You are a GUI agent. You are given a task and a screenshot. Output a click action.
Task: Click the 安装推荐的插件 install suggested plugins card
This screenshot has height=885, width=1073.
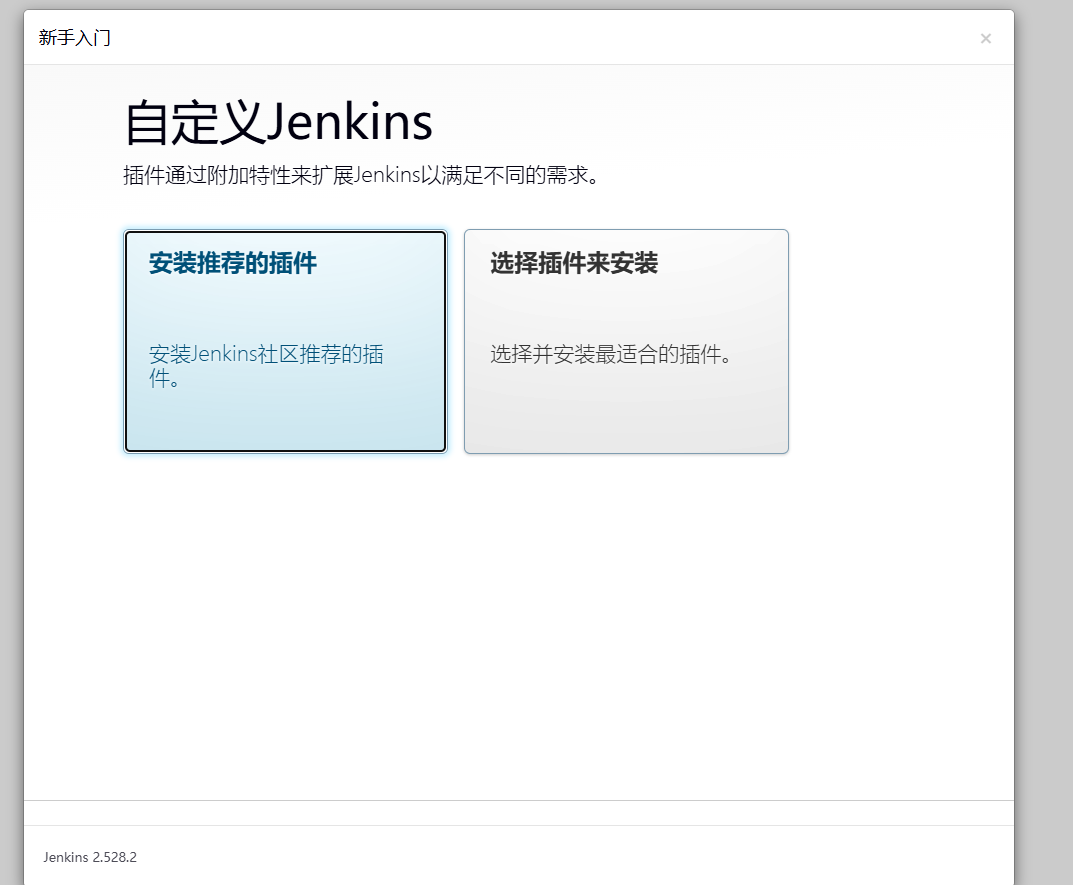[x=285, y=341]
